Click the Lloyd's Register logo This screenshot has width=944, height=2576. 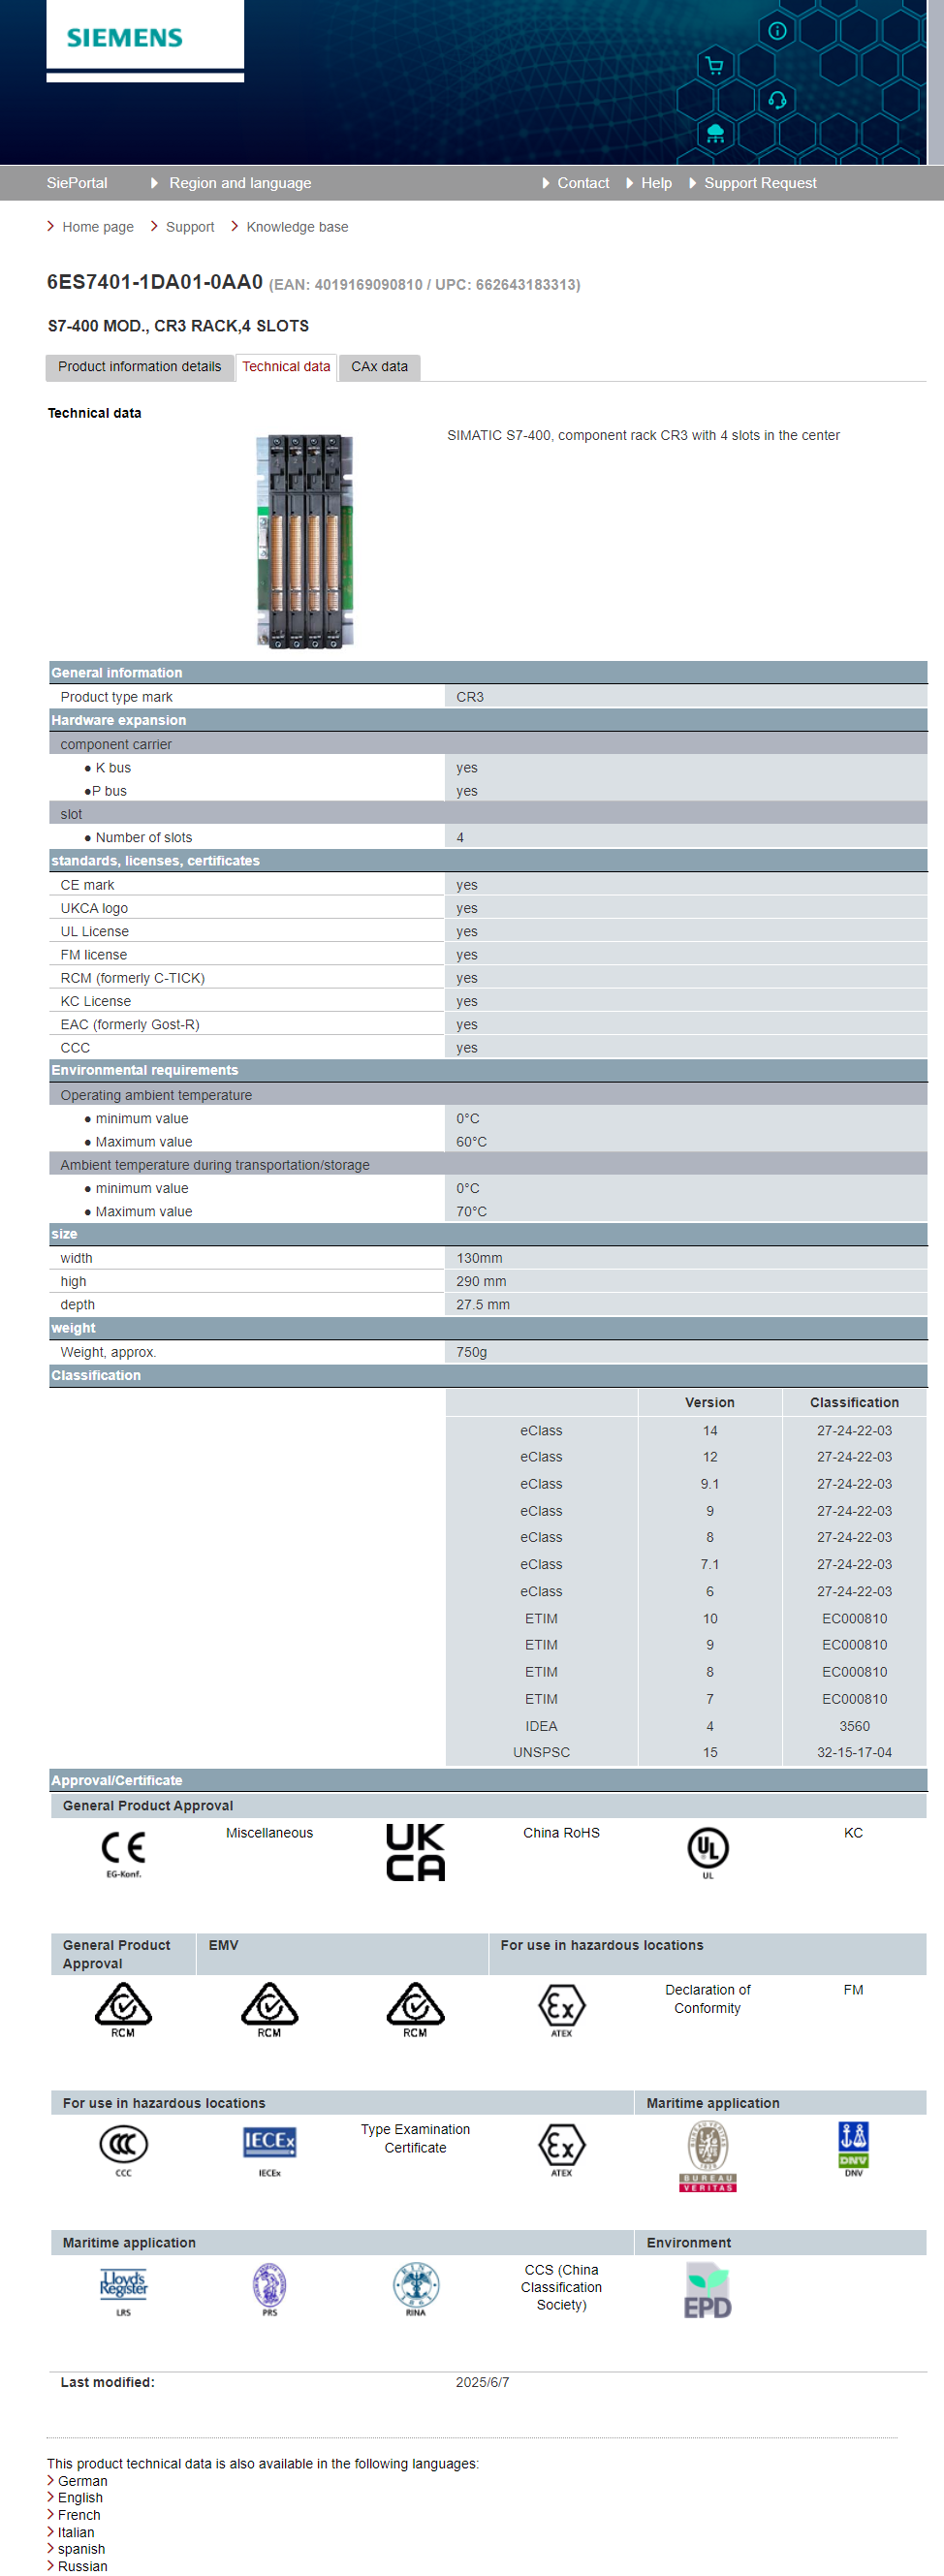(x=123, y=2287)
